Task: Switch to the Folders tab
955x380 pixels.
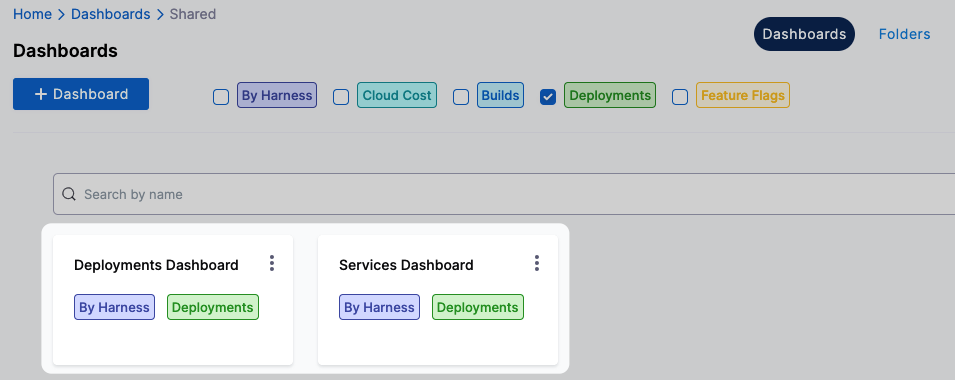Action: (x=904, y=34)
